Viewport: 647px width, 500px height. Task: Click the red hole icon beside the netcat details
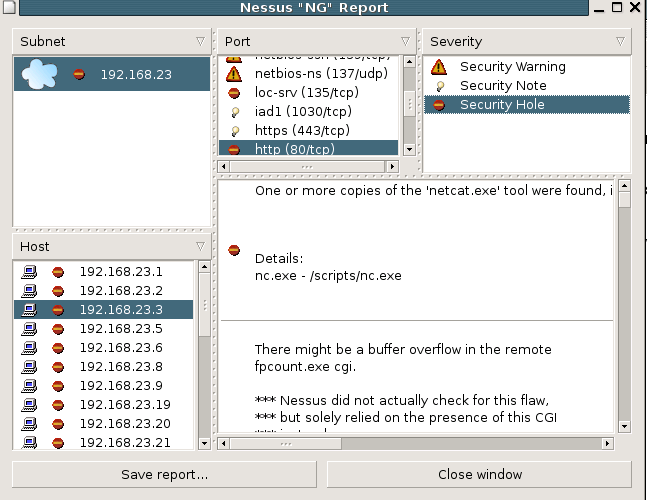pyautogui.click(x=234, y=250)
